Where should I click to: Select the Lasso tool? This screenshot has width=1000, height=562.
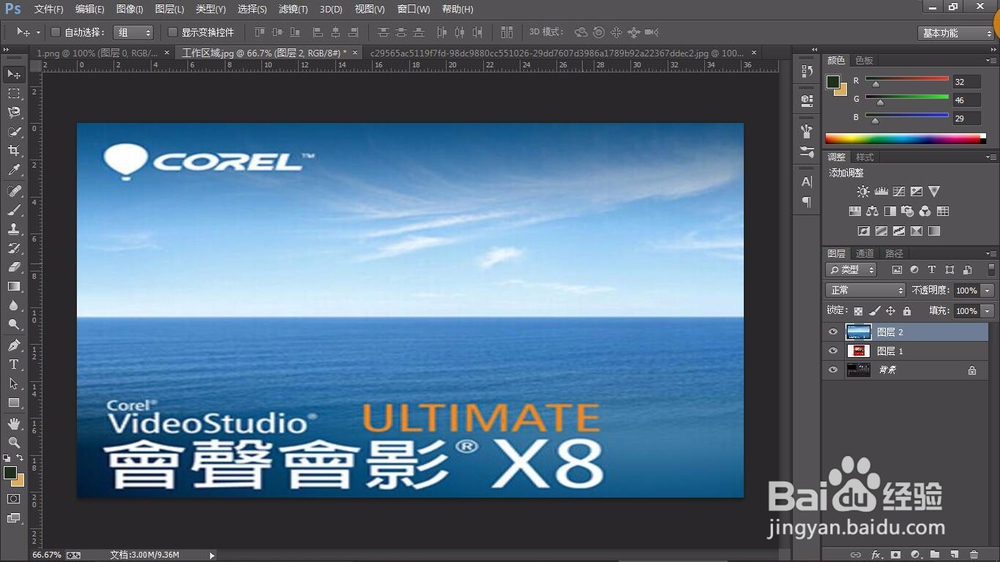(13, 113)
